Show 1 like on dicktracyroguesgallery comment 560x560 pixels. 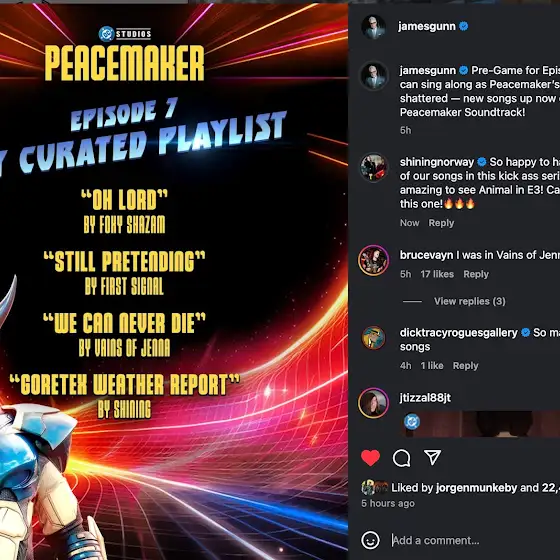click(x=432, y=365)
